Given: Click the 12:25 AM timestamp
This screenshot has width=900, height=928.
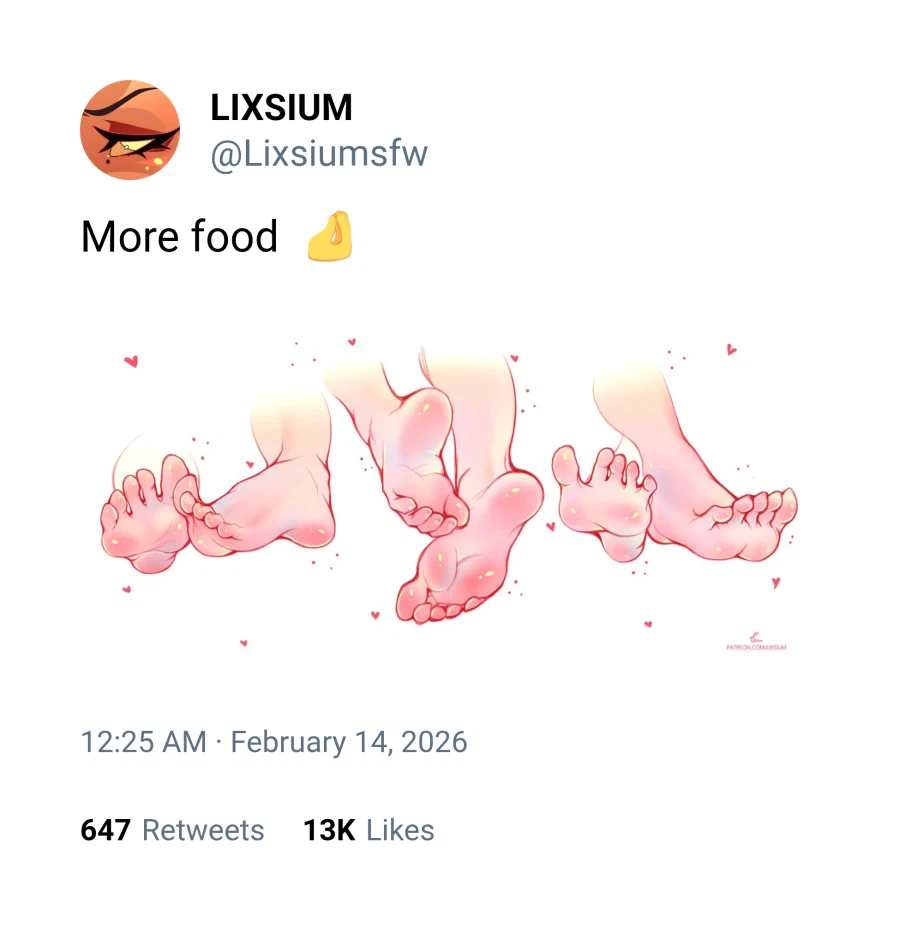Looking at the screenshot, I should [x=143, y=742].
